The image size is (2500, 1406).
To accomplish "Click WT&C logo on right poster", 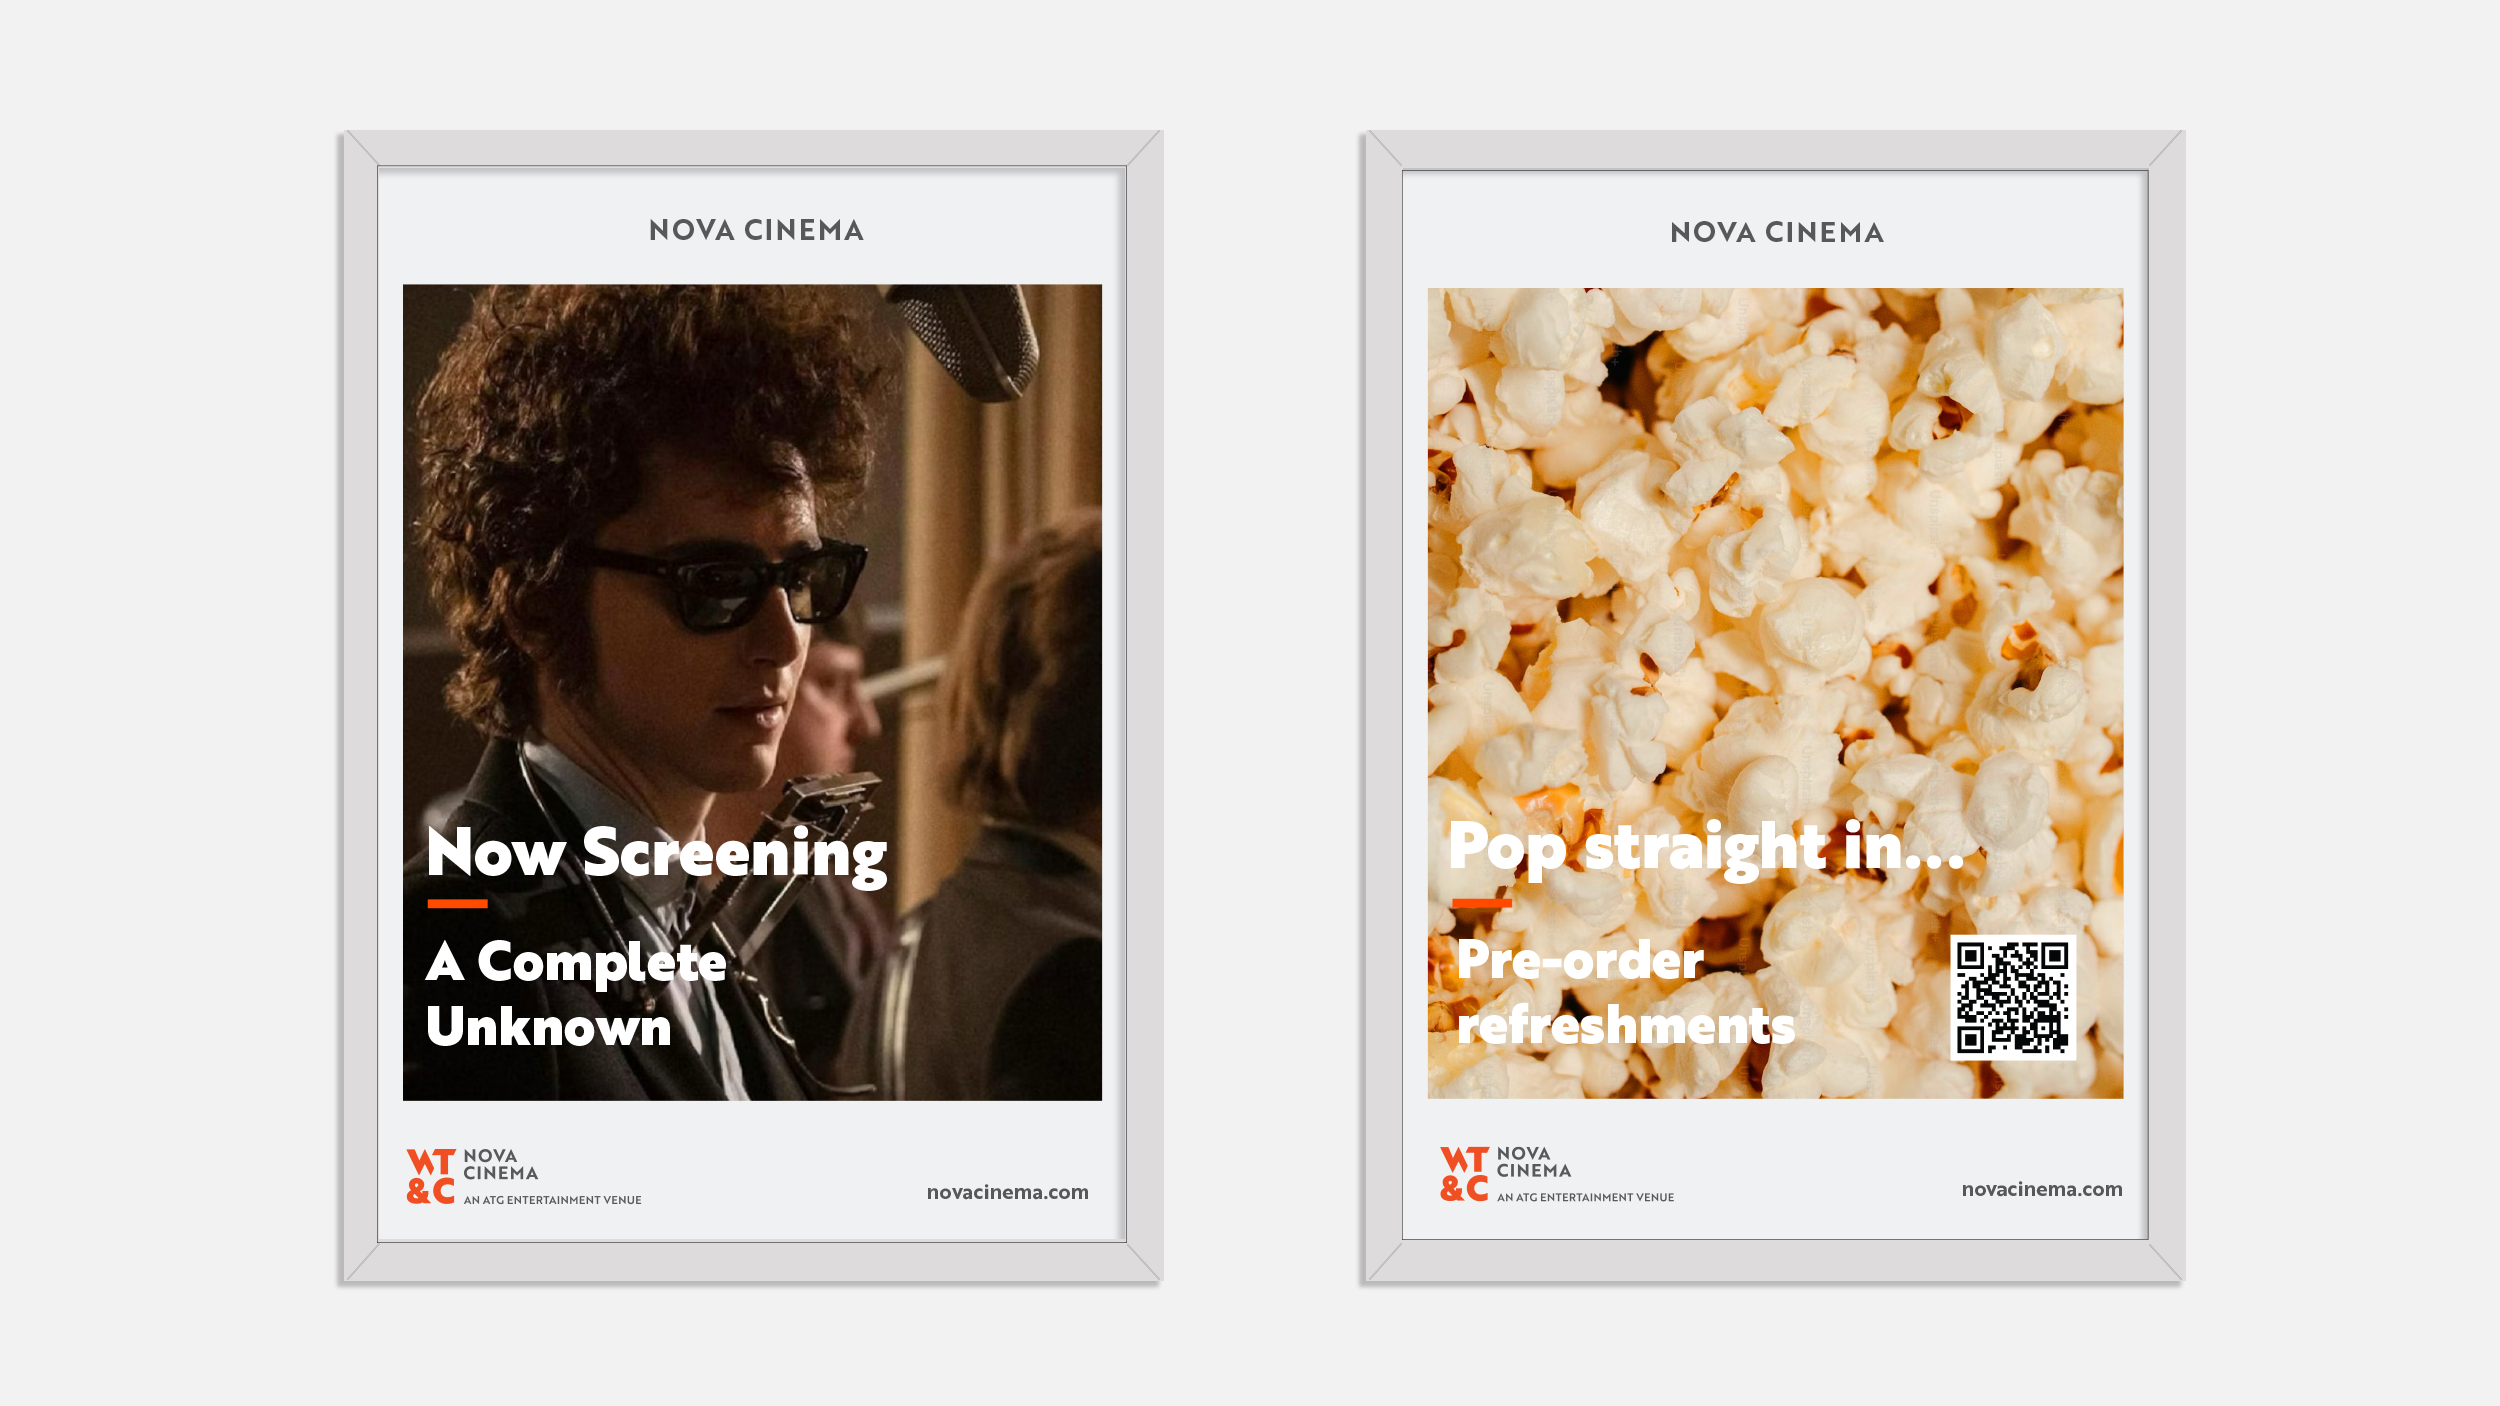I will 1464,1173.
